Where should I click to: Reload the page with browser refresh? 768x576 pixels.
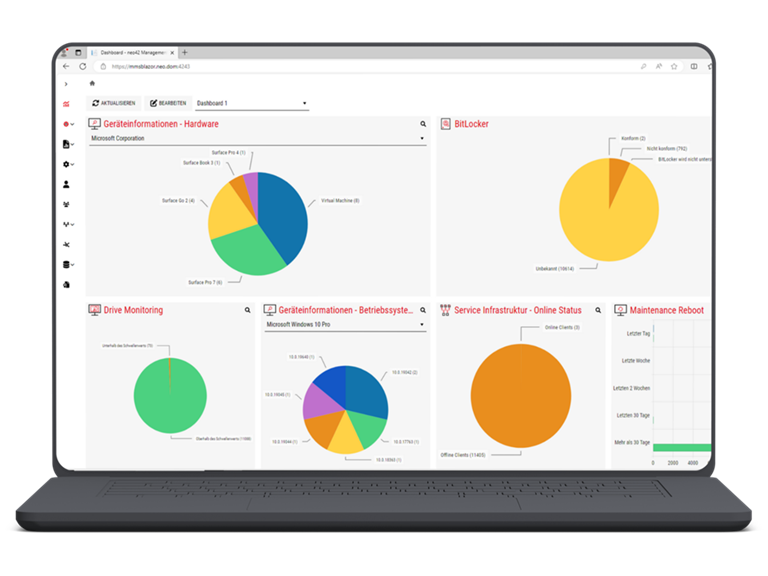tap(83, 67)
